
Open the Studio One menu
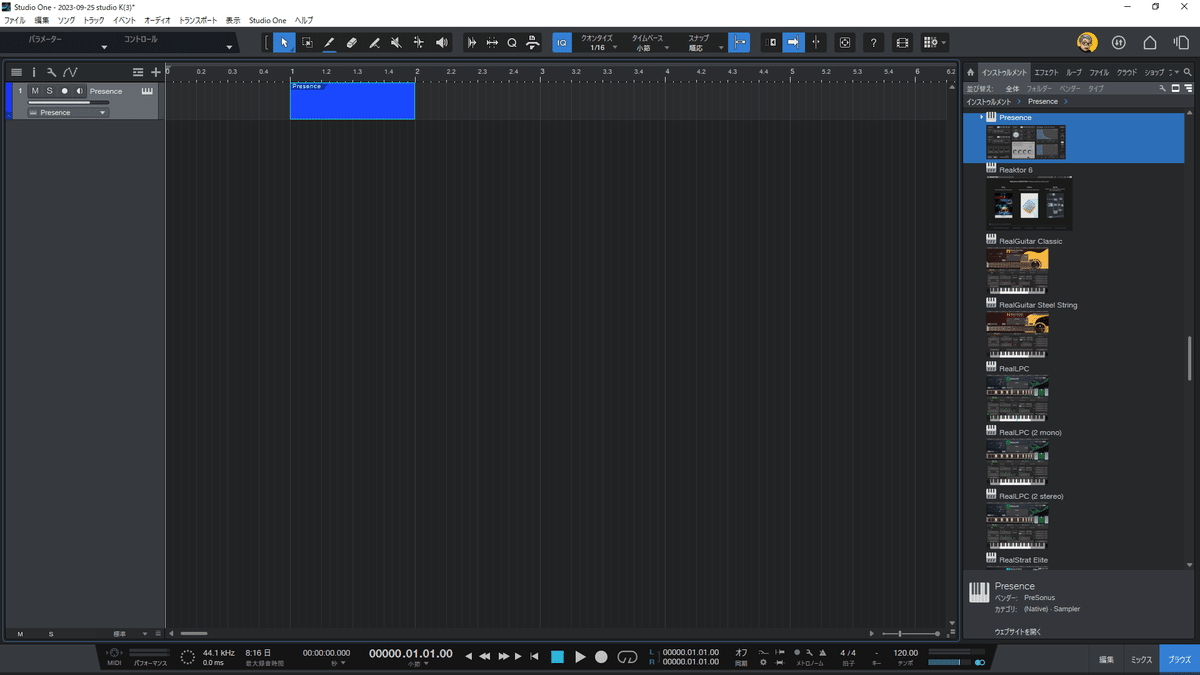[268, 20]
